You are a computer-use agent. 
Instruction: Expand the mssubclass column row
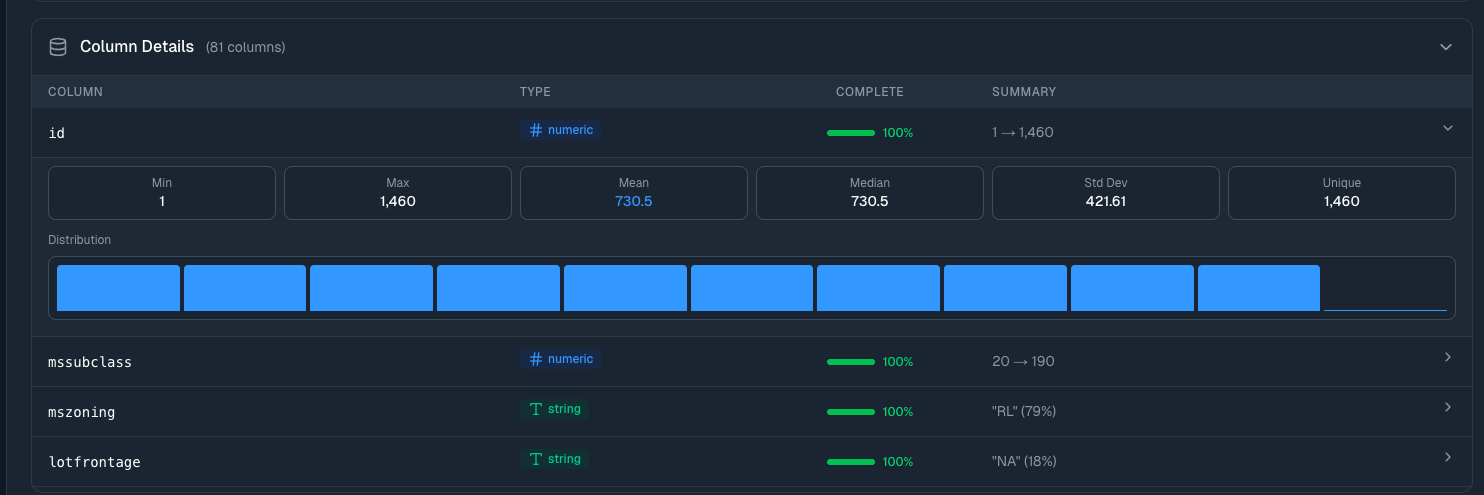[x=1447, y=358]
